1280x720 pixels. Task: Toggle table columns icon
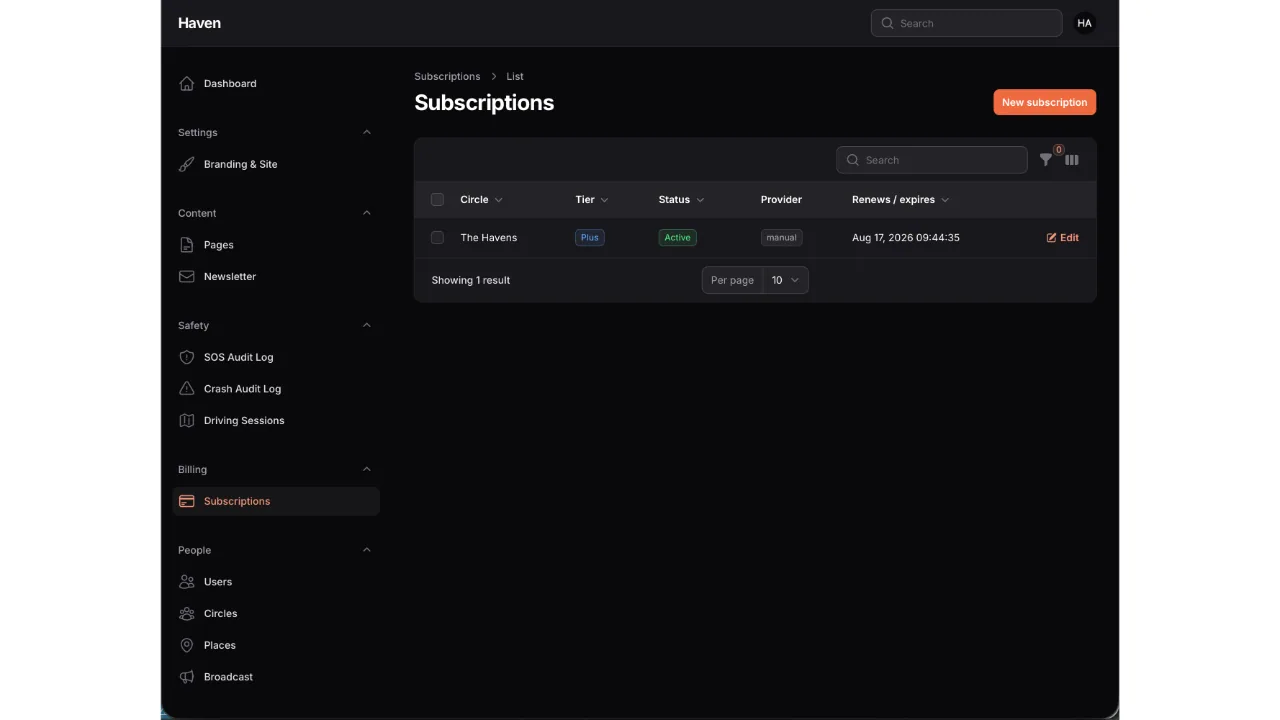coord(1072,160)
